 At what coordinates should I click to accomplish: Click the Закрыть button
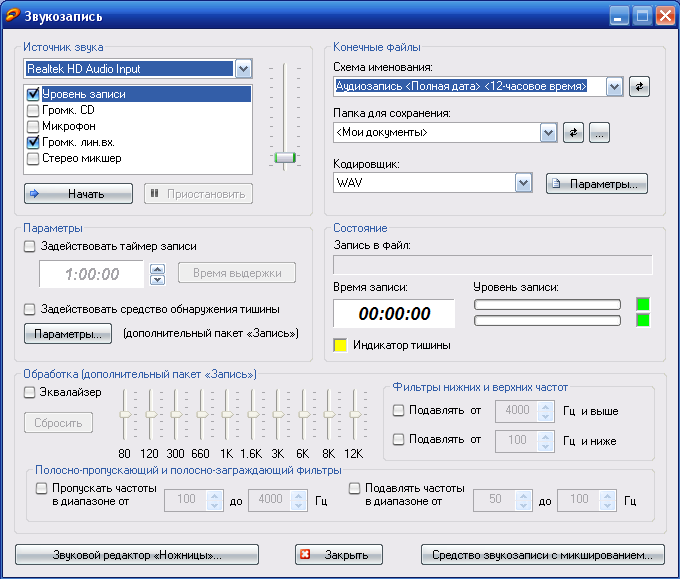click(x=339, y=554)
